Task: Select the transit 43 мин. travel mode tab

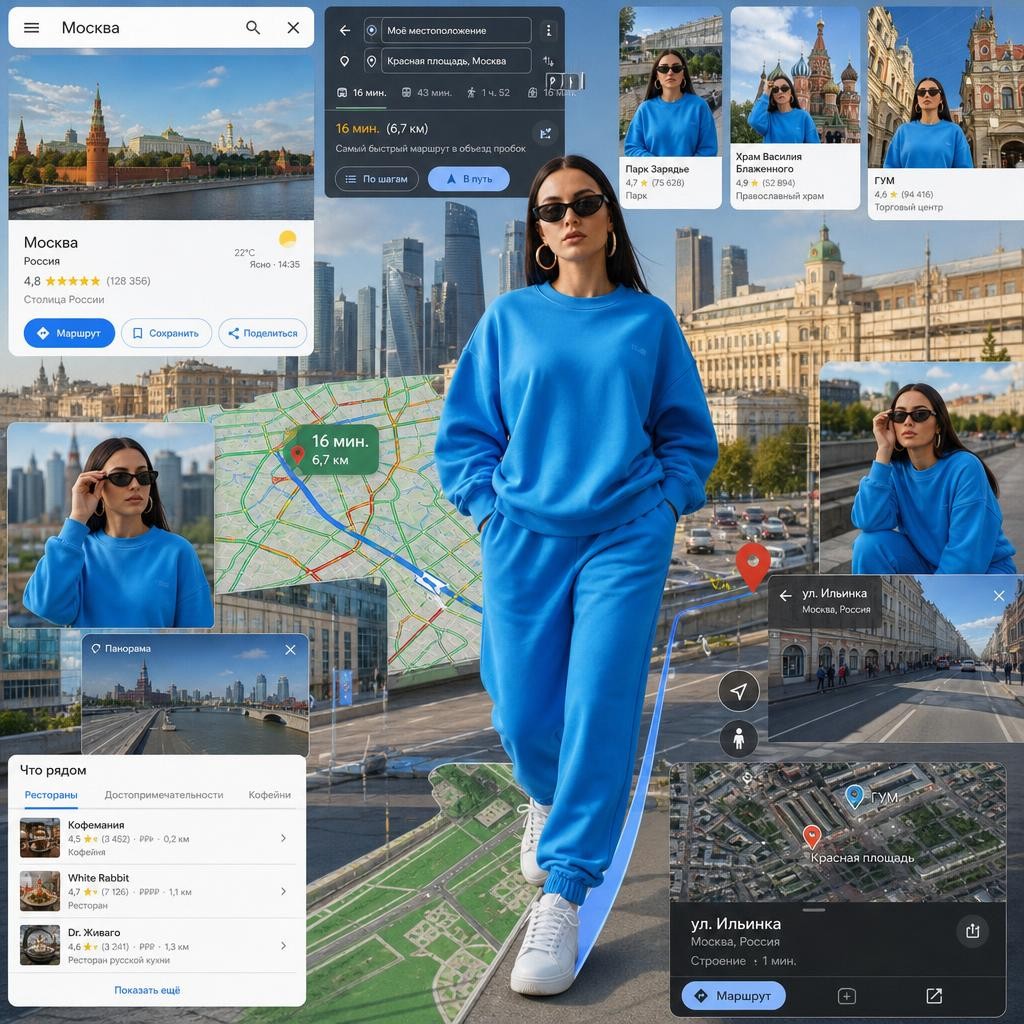Action: tap(426, 93)
